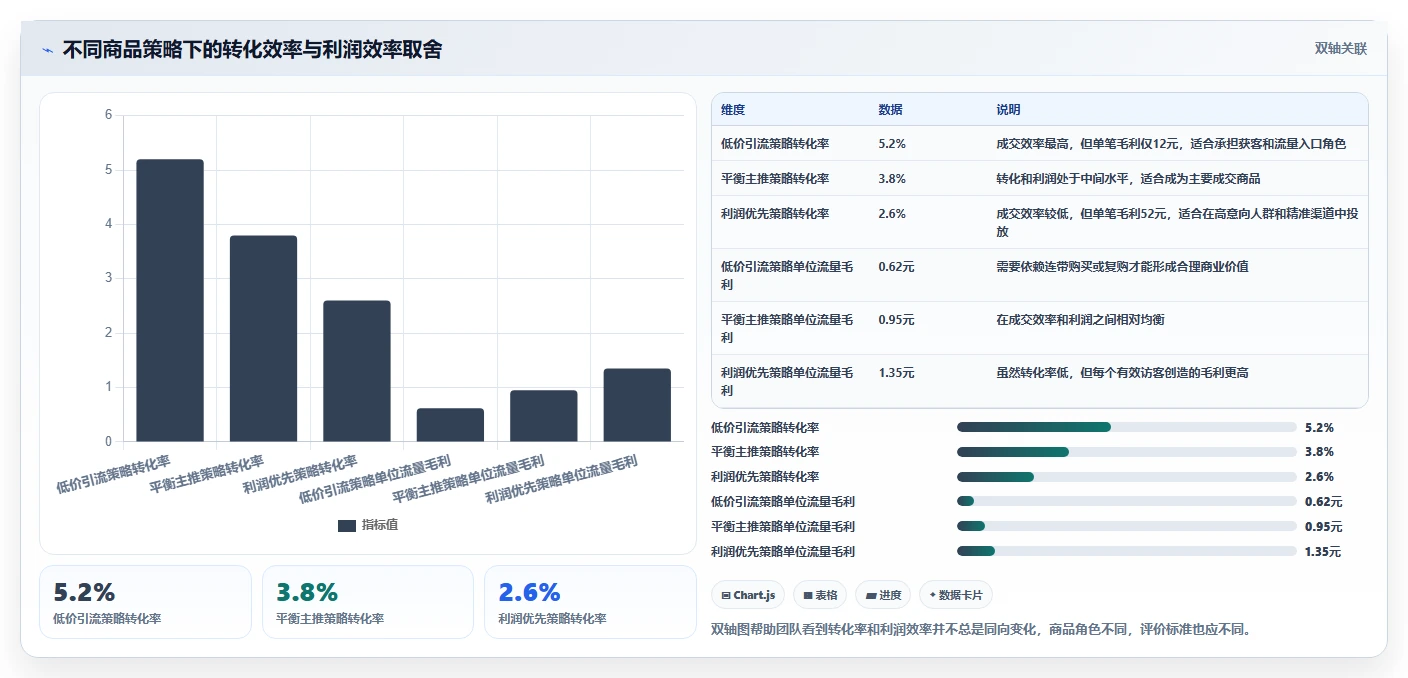This screenshot has height=678, width=1408.
Task: Select table value 0.95元
Action: click(896, 320)
